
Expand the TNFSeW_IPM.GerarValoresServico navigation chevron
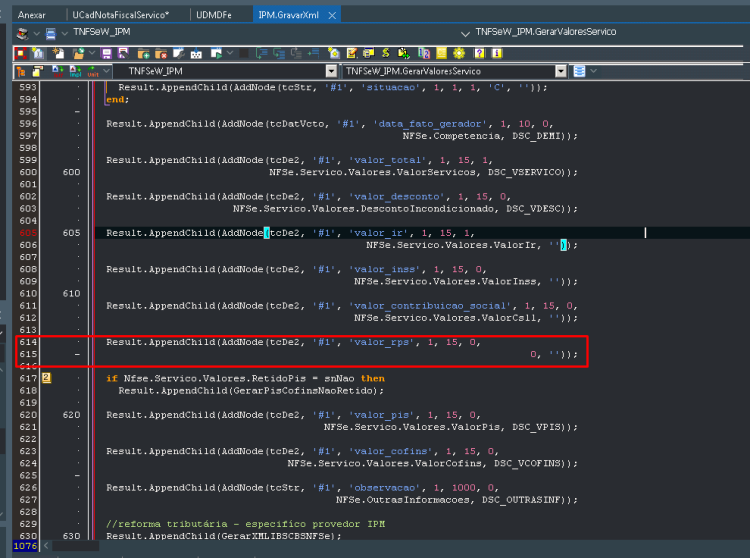[x=465, y=33]
